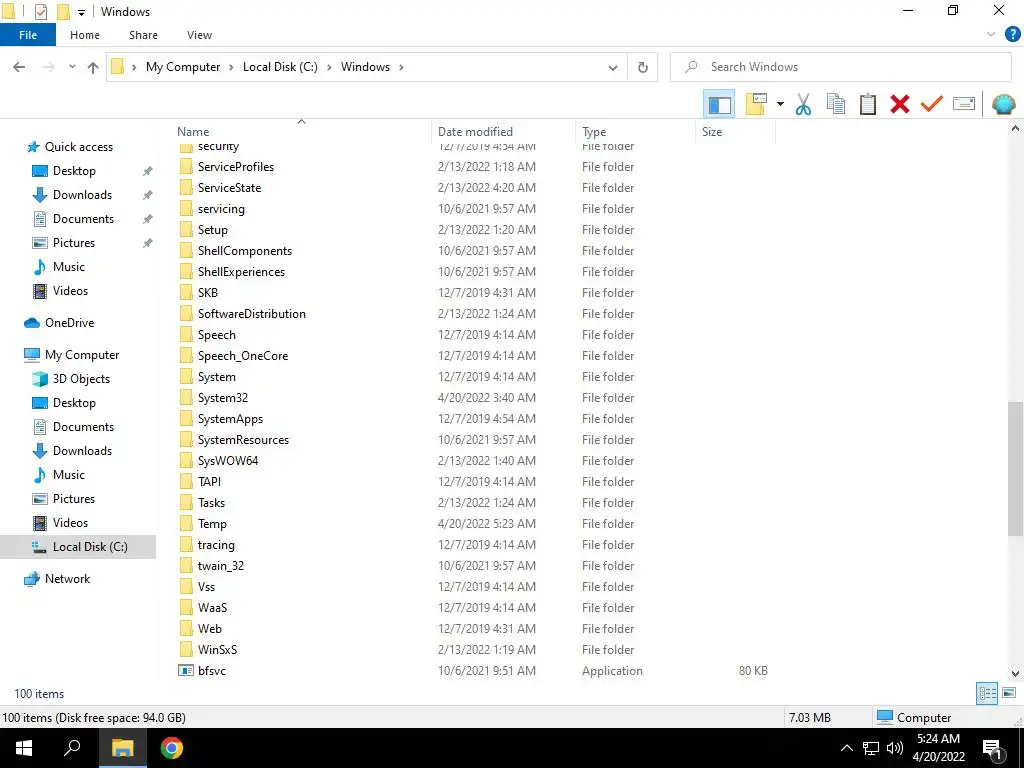
Task: Open Google Chrome from the taskbar
Action: [172, 748]
